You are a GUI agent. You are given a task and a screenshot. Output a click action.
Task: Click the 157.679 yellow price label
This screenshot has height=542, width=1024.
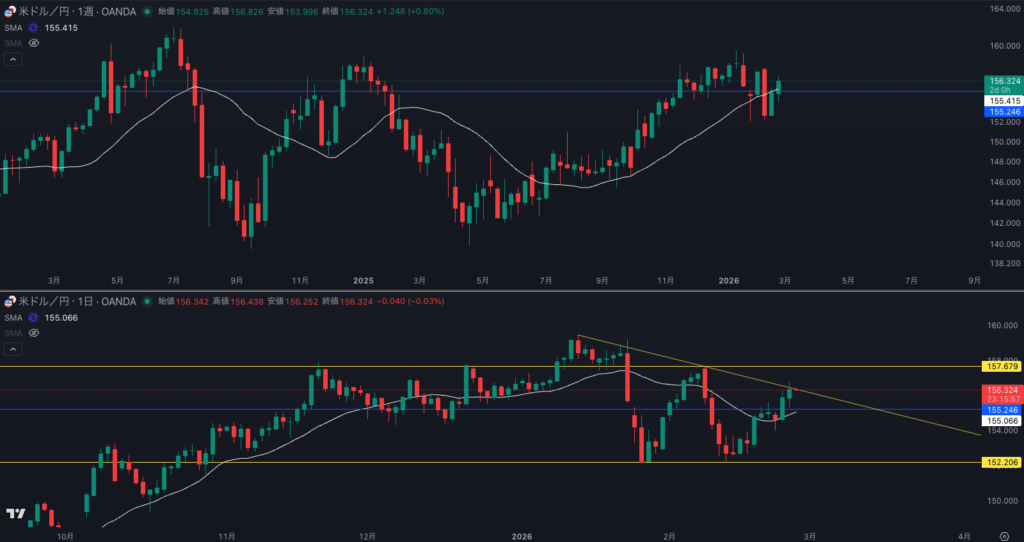(x=1002, y=366)
